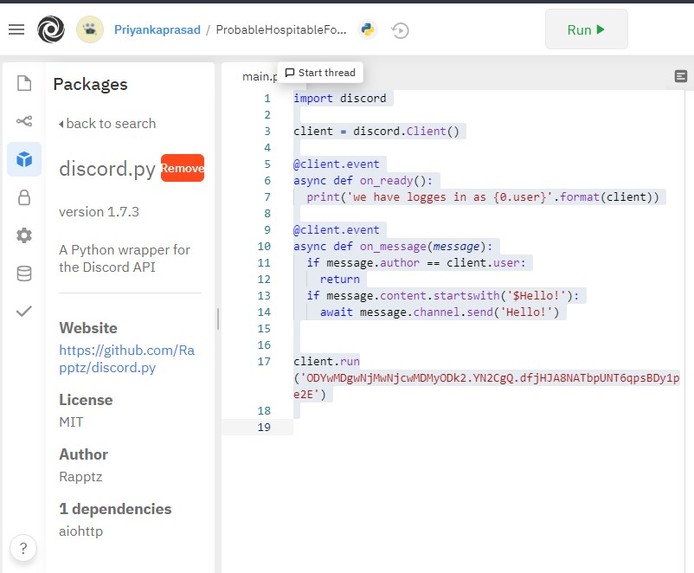This screenshot has width=694, height=573.
Task: Open the ProbableHospitableFo... repl name
Action: click(x=281, y=30)
